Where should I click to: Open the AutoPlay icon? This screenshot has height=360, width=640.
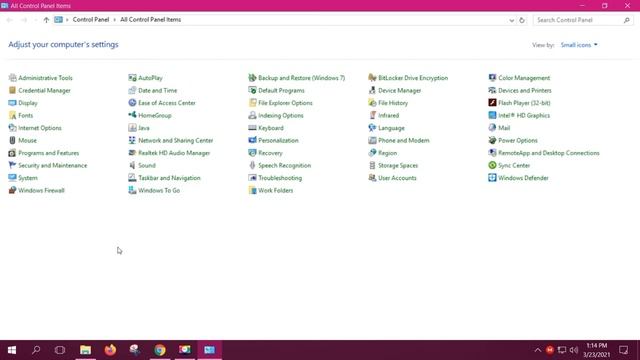click(x=132, y=78)
